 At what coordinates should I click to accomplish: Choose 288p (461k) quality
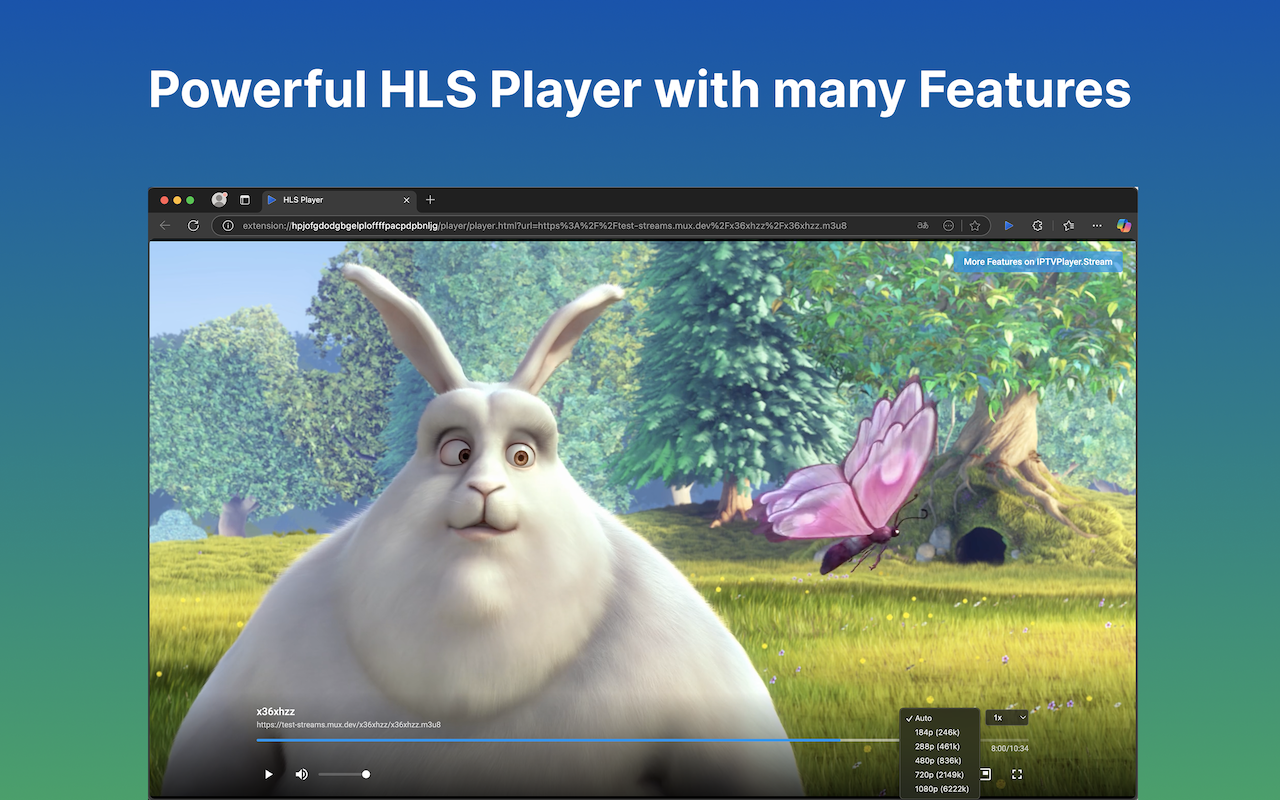click(940, 746)
